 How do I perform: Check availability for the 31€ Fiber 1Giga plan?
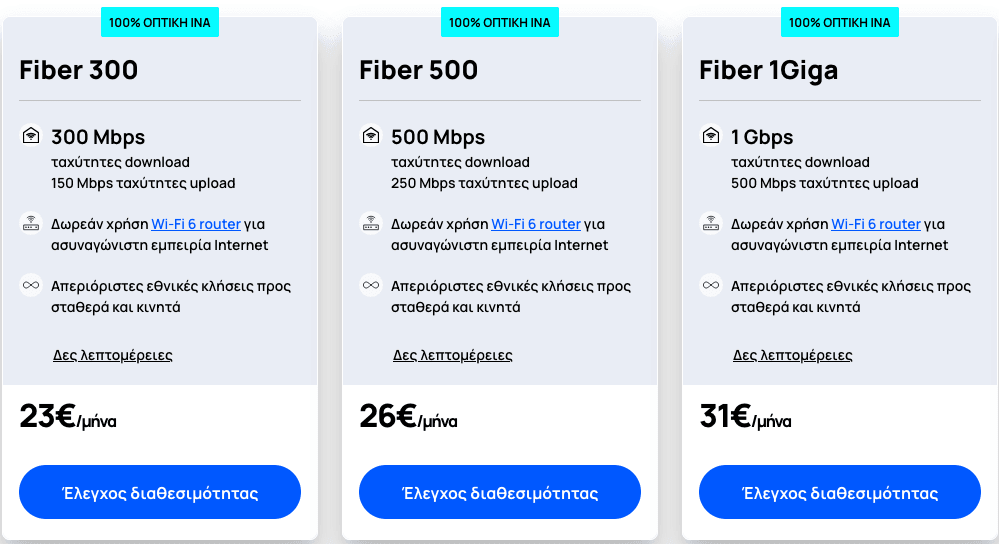(840, 492)
